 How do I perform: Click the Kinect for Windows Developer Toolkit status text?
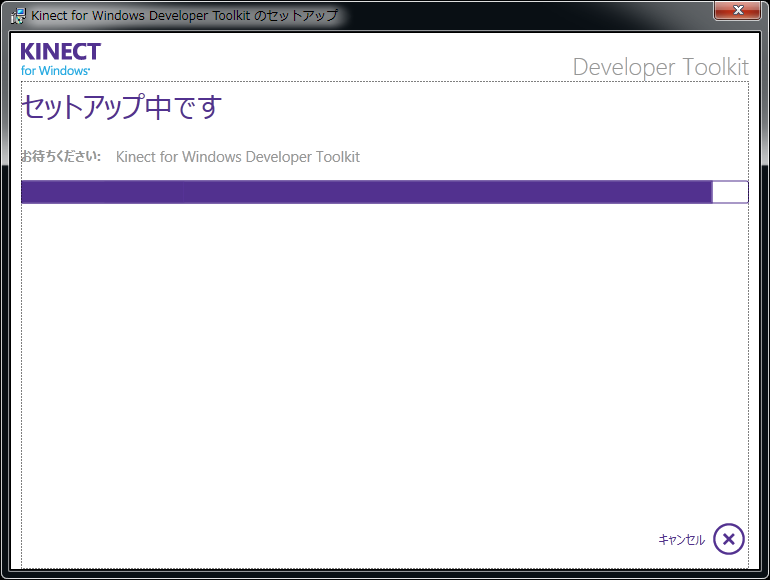coord(238,157)
